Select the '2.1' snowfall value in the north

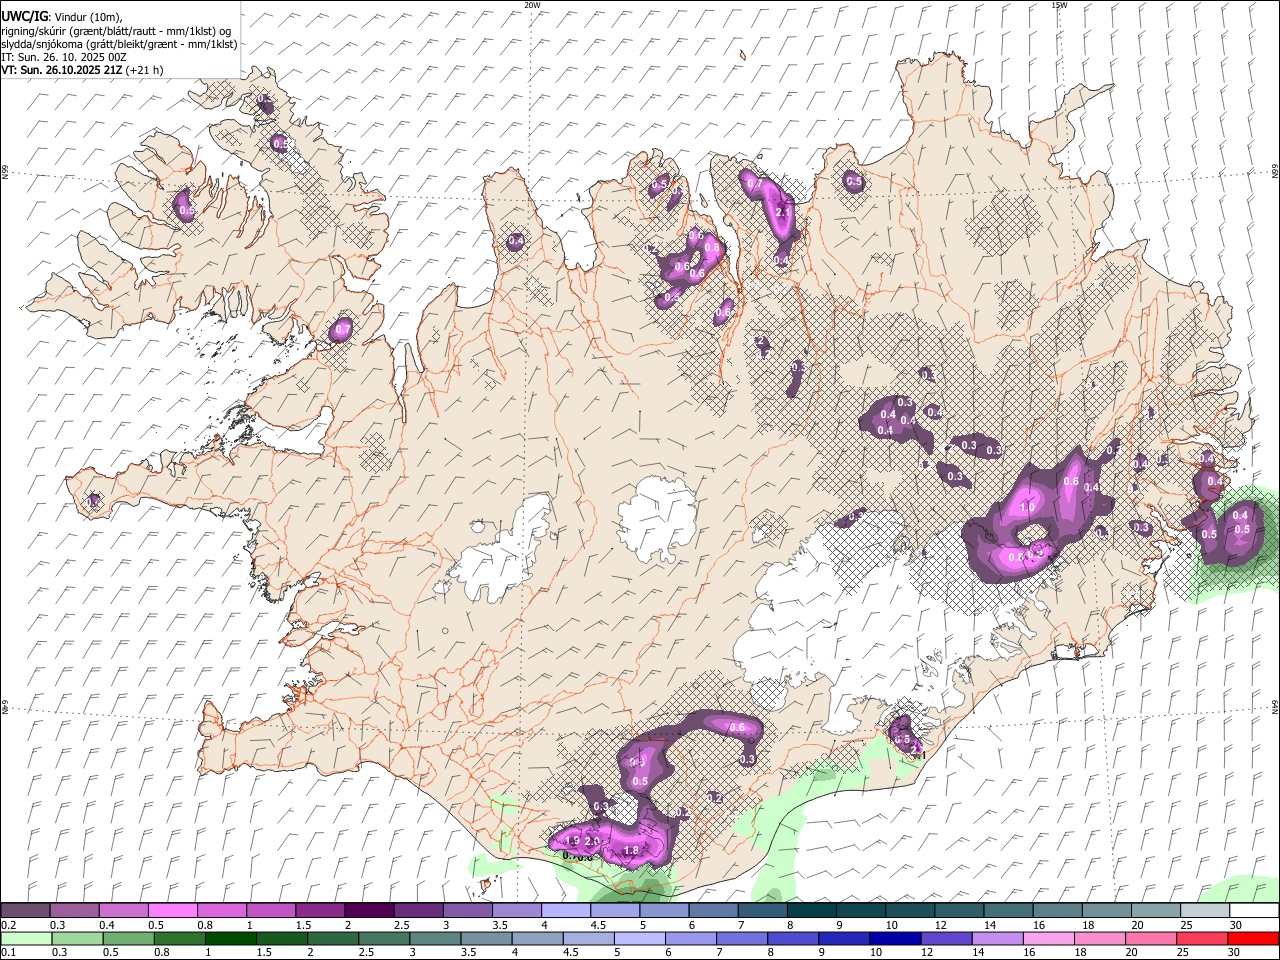point(783,212)
